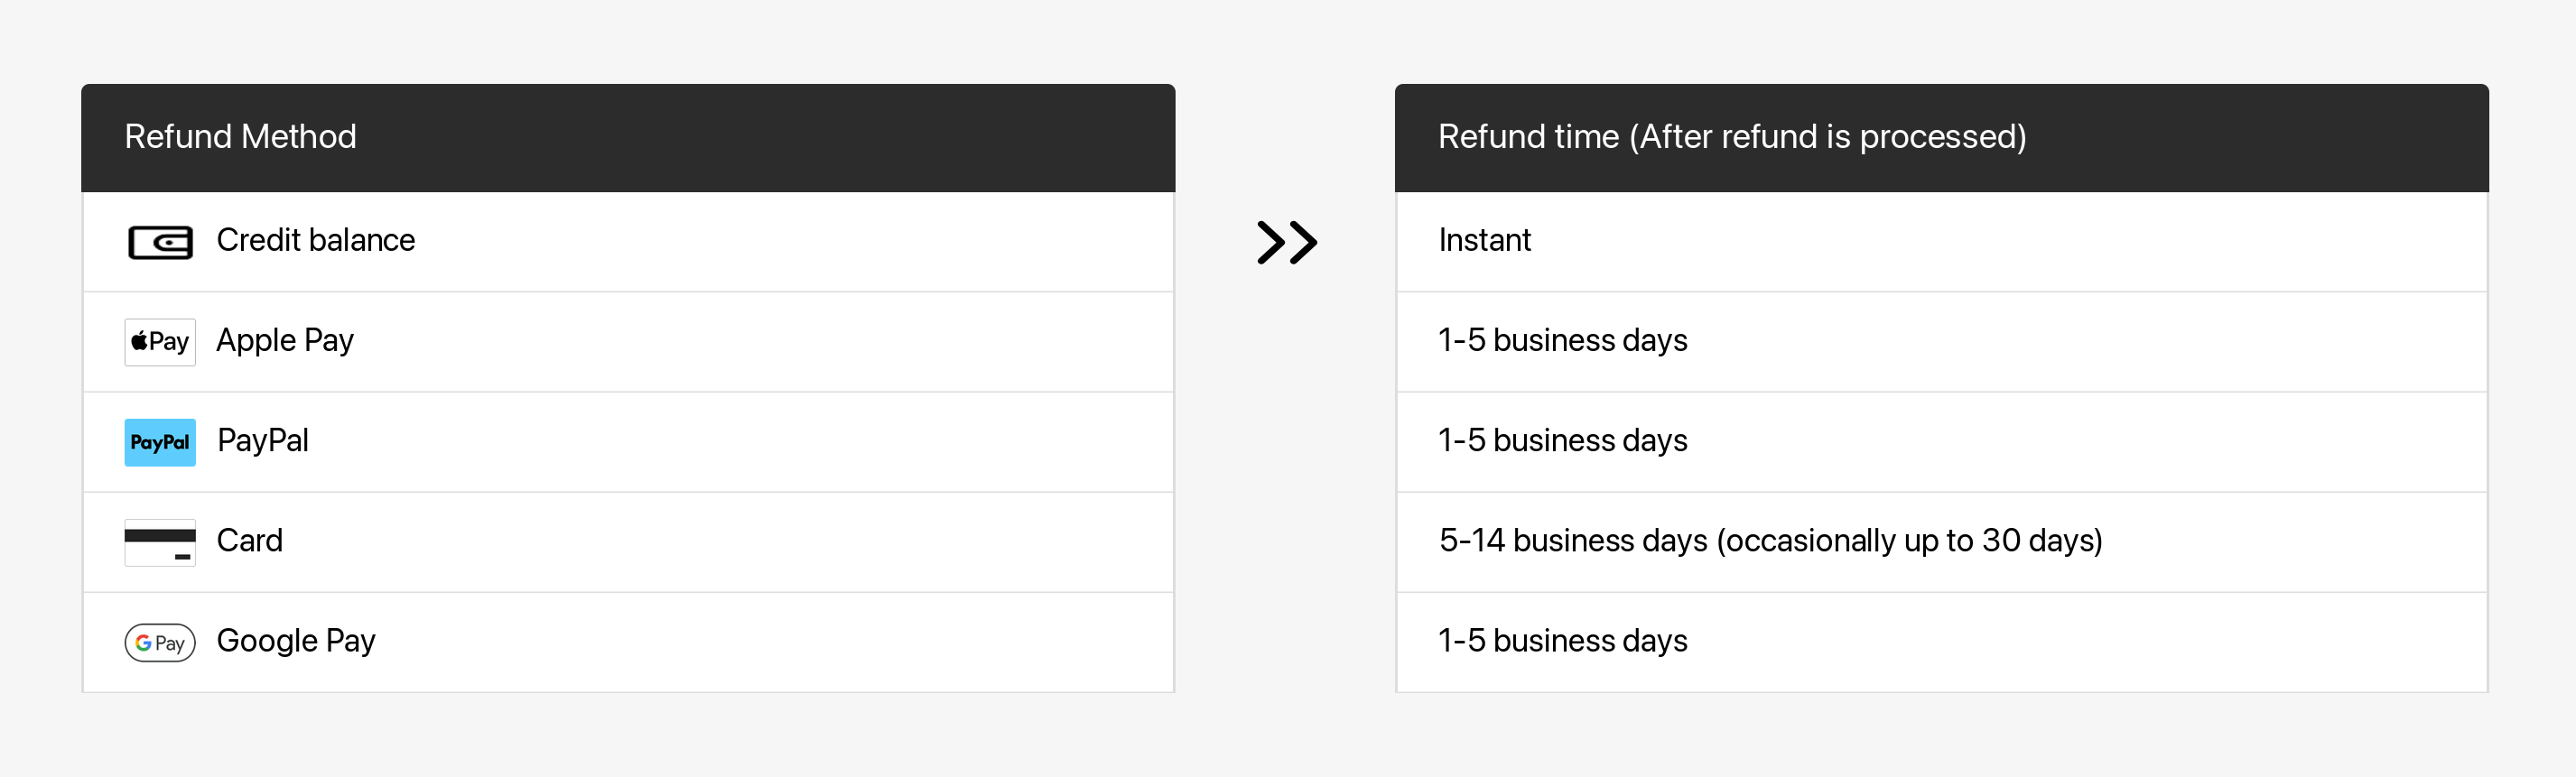Click the Credit balance wallet icon
The image size is (2576, 777).
click(x=160, y=242)
